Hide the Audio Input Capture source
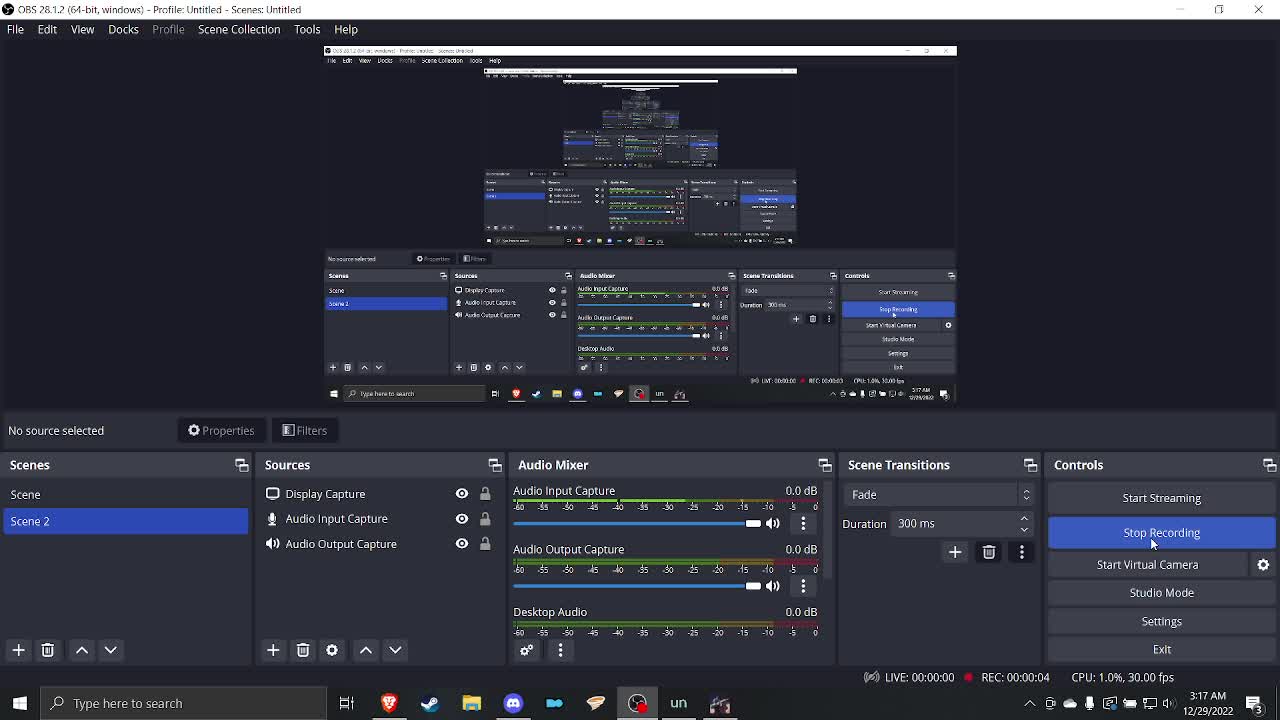The width and height of the screenshot is (1280, 720). (461, 519)
